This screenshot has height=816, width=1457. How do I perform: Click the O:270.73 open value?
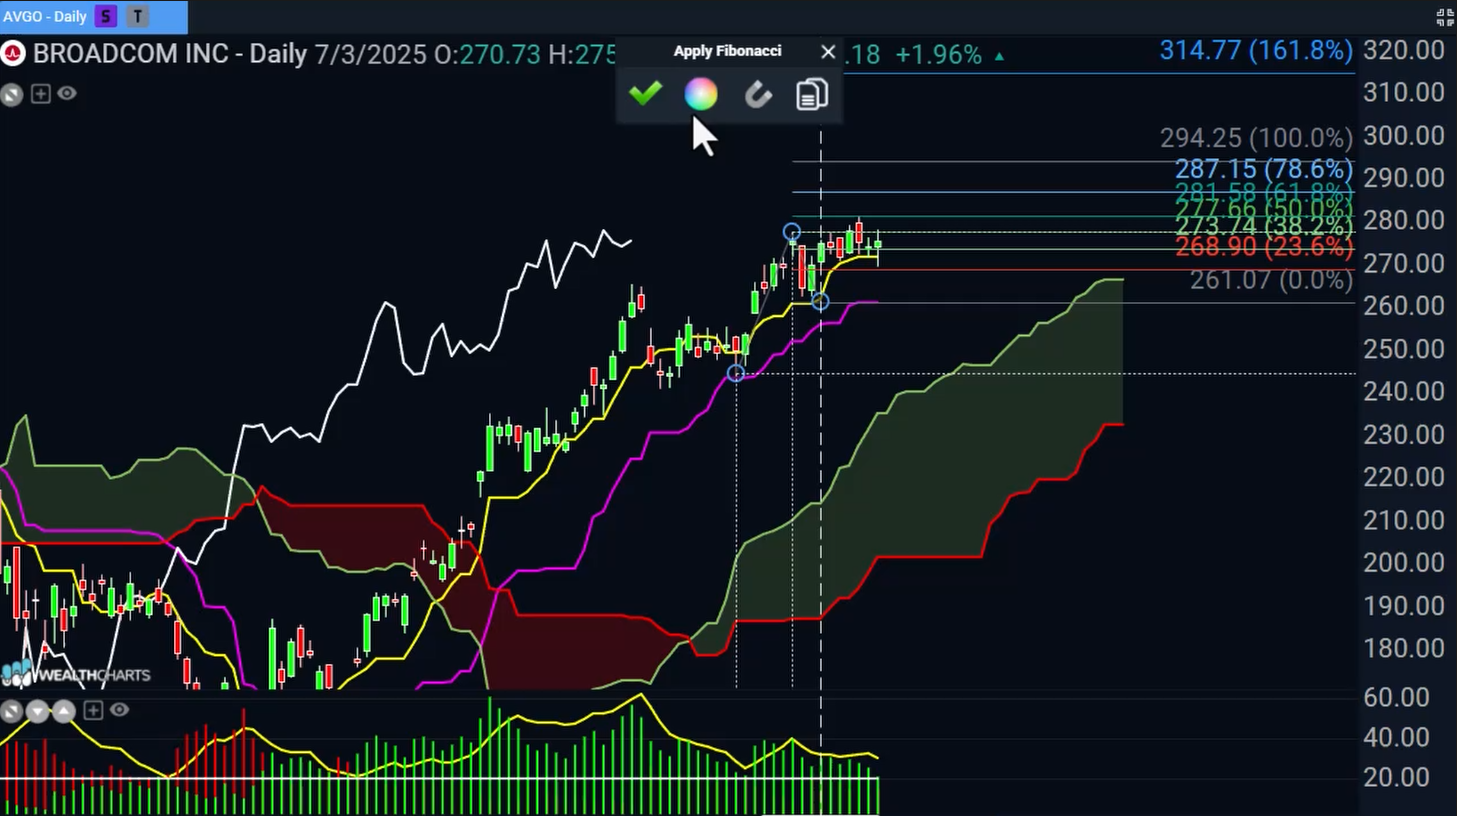pos(487,54)
